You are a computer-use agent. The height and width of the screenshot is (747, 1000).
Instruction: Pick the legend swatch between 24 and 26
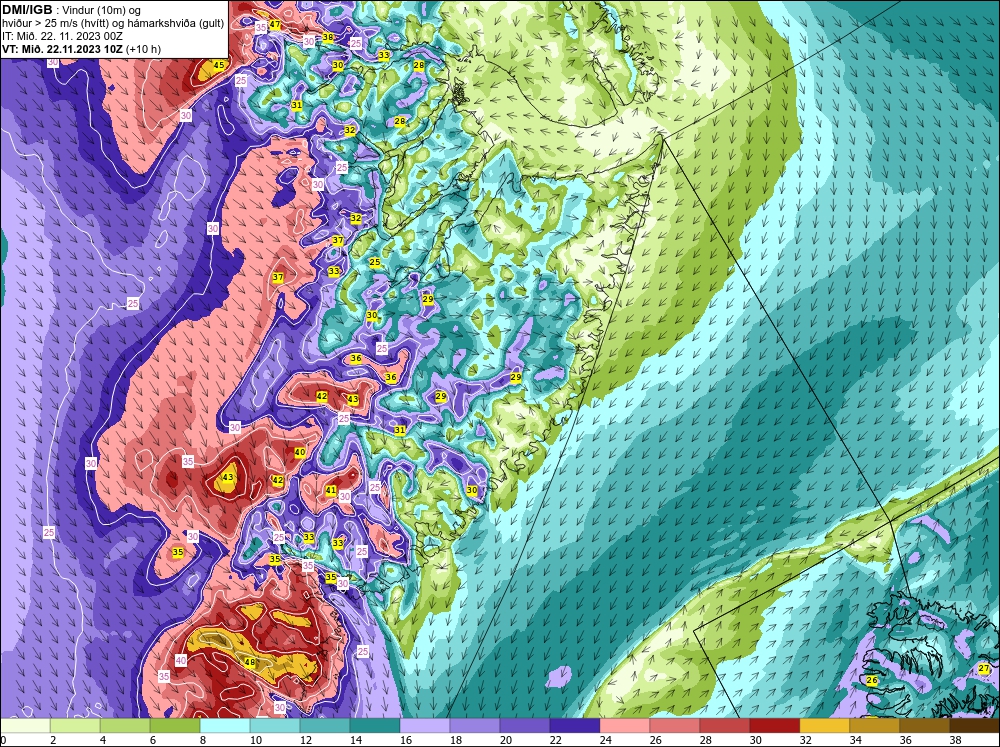coord(625,726)
